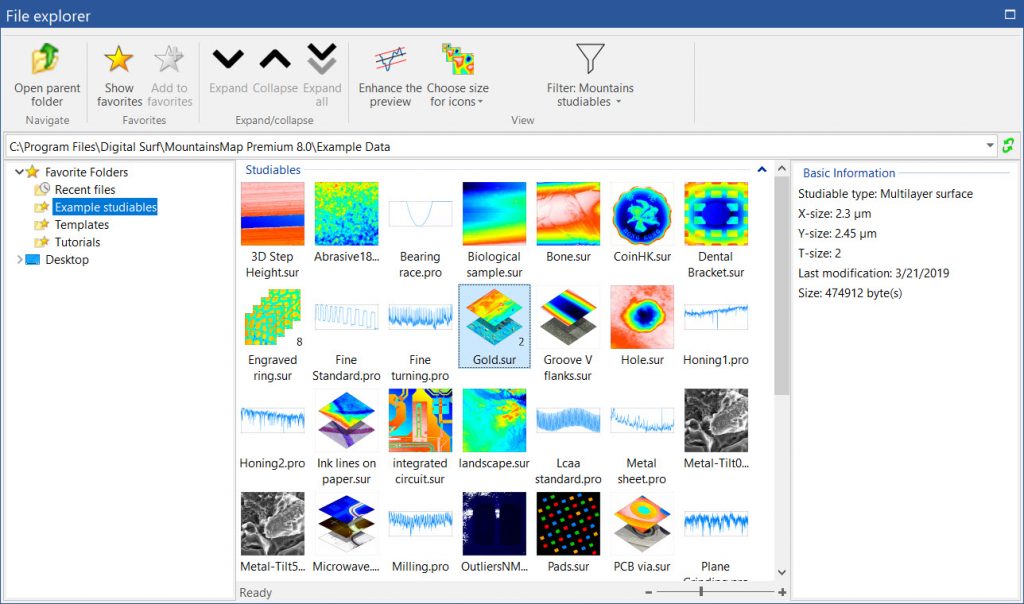Show favorites star icon

[119, 59]
